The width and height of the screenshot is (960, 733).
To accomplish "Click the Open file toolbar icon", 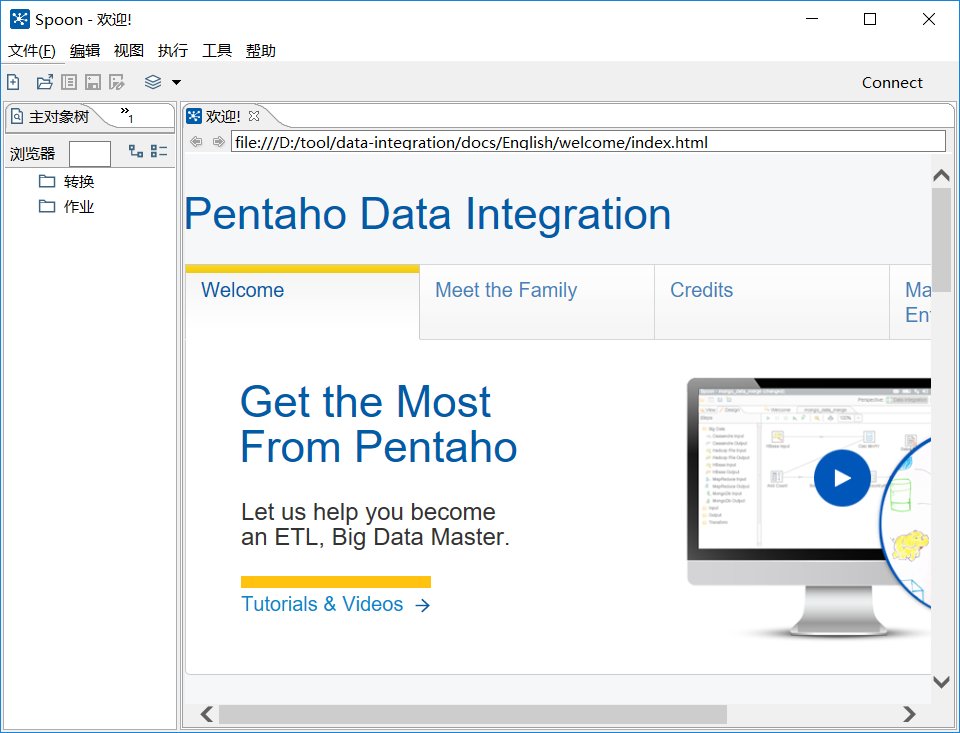I will (x=45, y=81).
